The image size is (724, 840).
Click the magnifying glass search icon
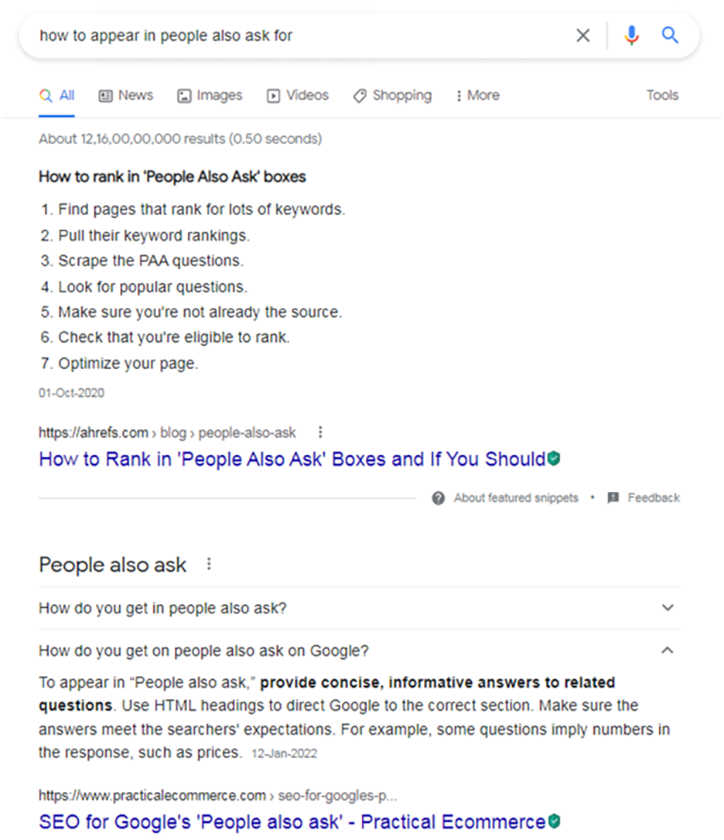tap(670, 34)
